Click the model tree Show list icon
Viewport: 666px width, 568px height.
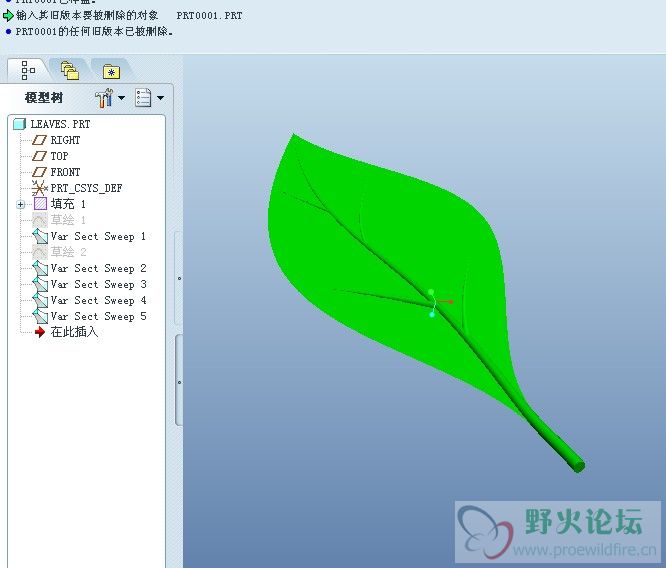point(143,98)
